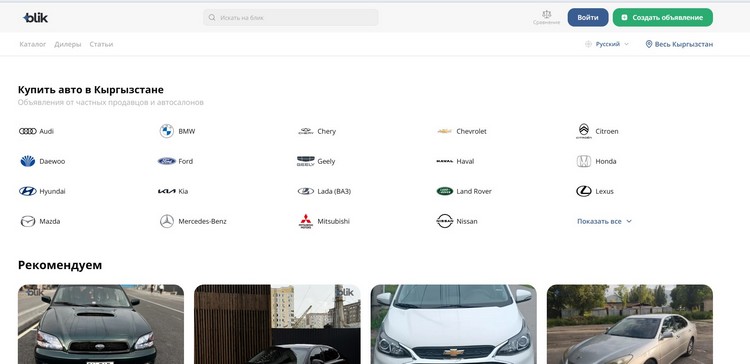
Task: Click the Lada brand logo
Action: coord(306,191)
